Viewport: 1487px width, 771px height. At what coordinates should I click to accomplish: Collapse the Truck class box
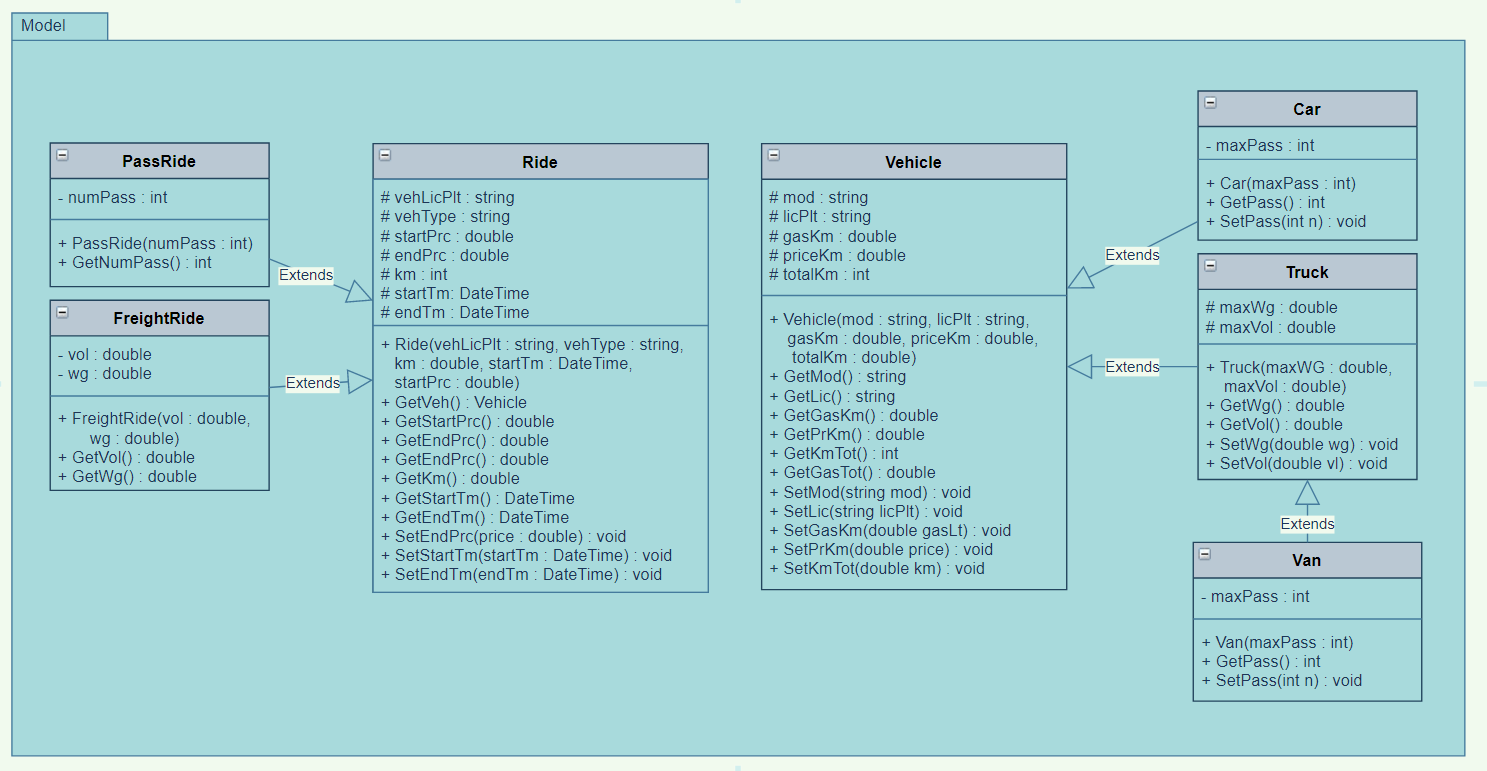click(x=1210, y=265)
